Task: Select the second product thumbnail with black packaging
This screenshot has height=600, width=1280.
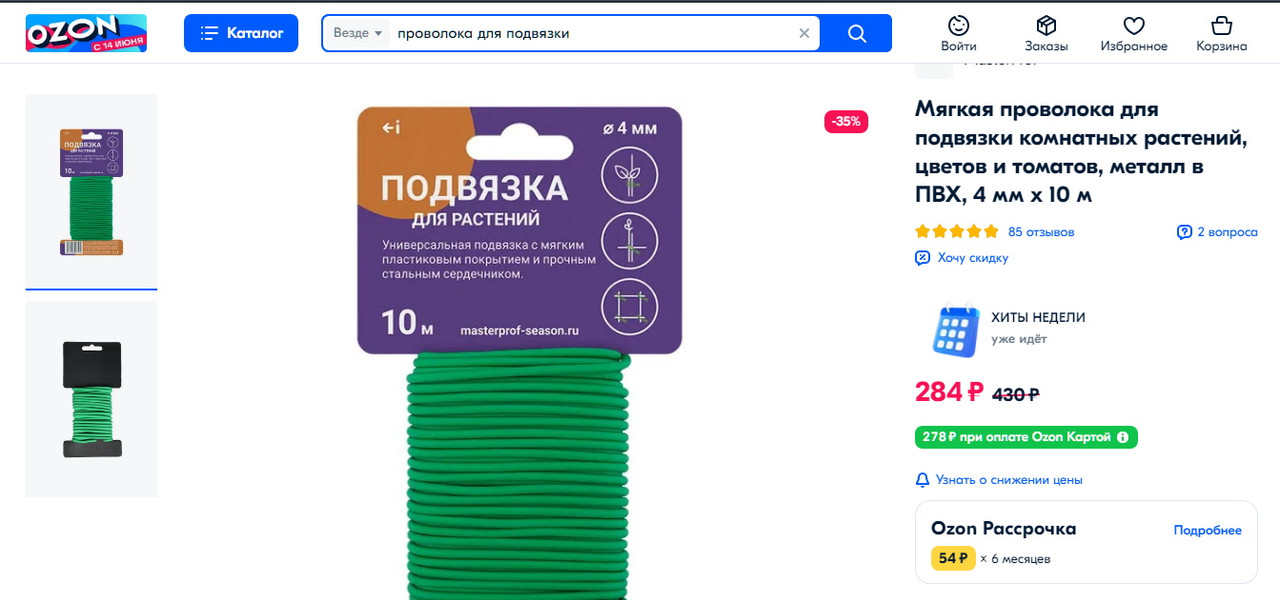Action: 91,399
